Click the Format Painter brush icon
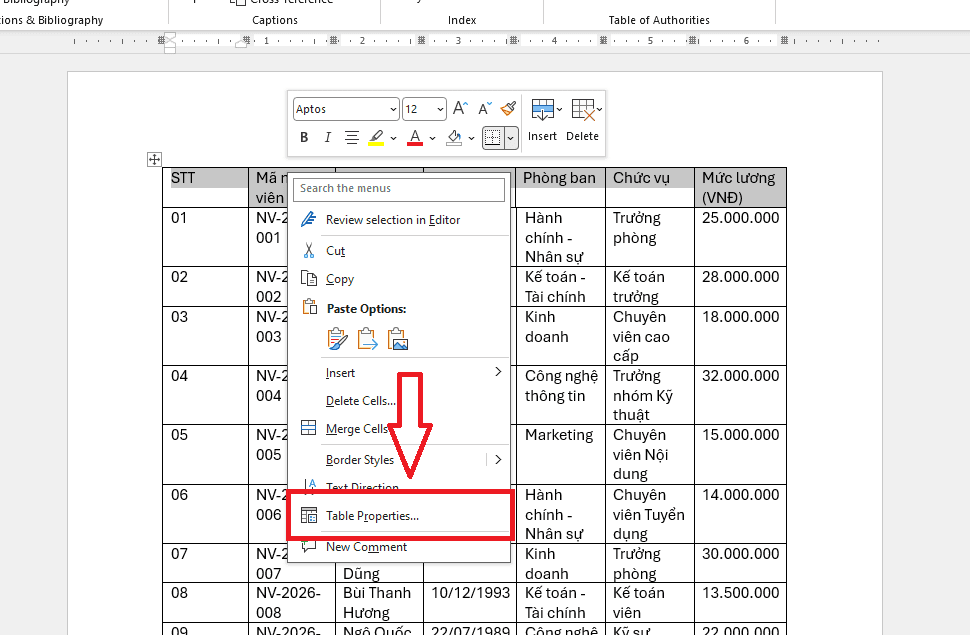 click(509, 109)
